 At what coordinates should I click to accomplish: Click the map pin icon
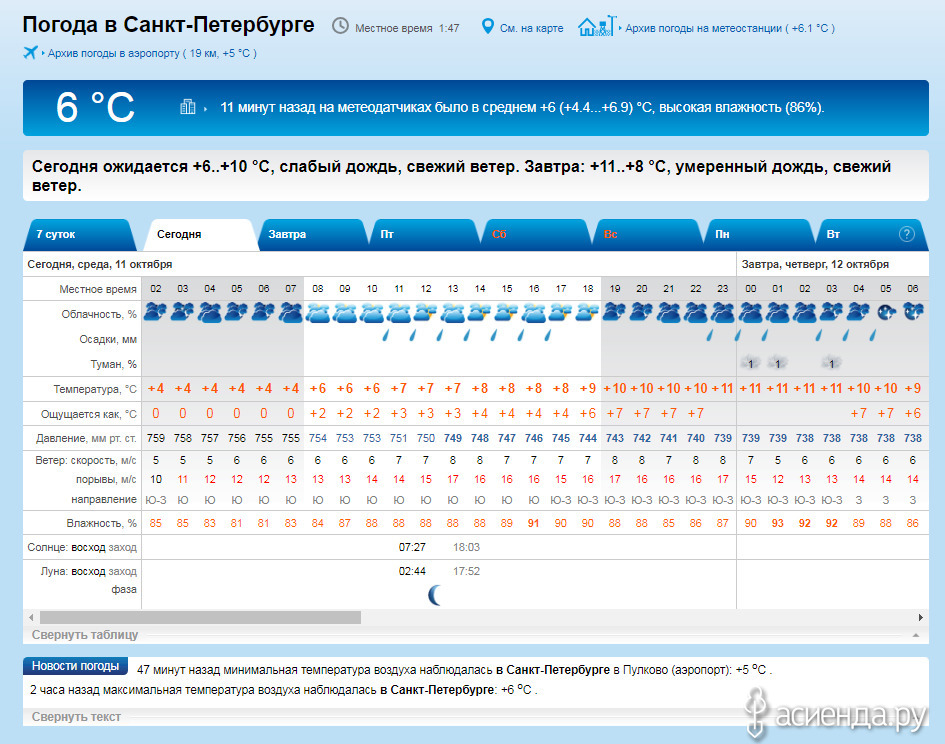tap(488, 26)
